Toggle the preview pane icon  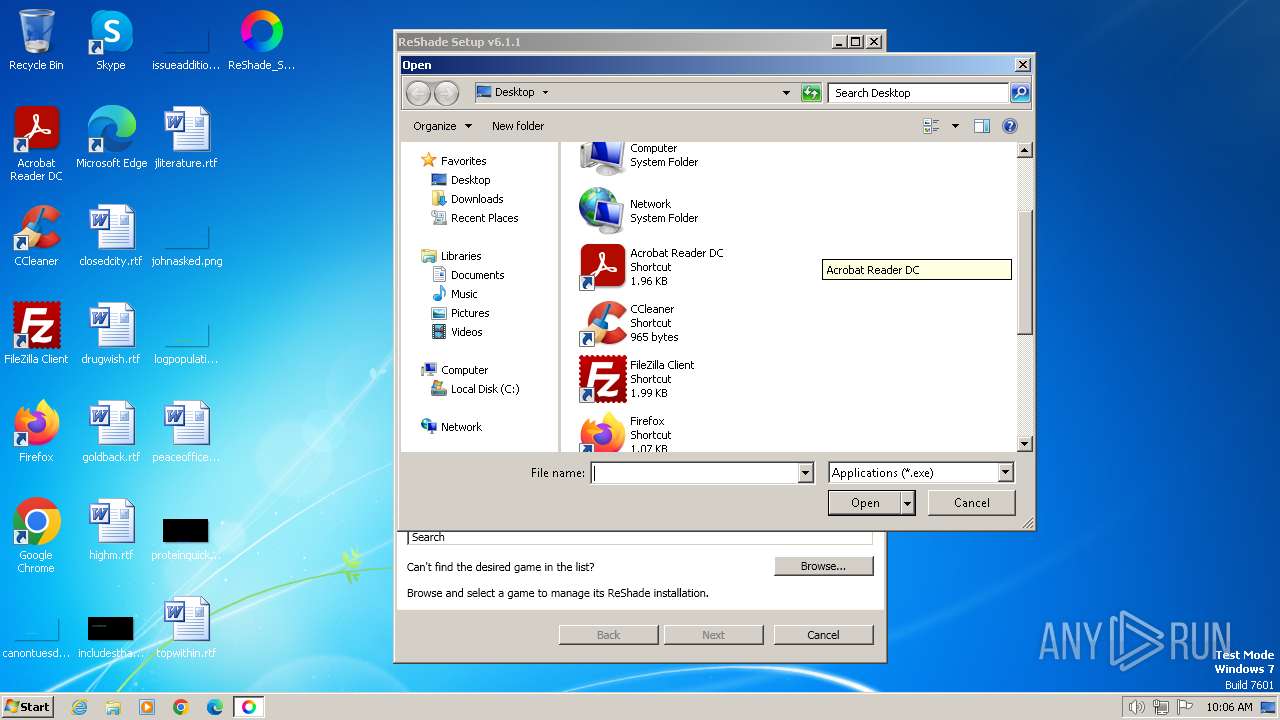pyautogui.click(x=981, y=126)
